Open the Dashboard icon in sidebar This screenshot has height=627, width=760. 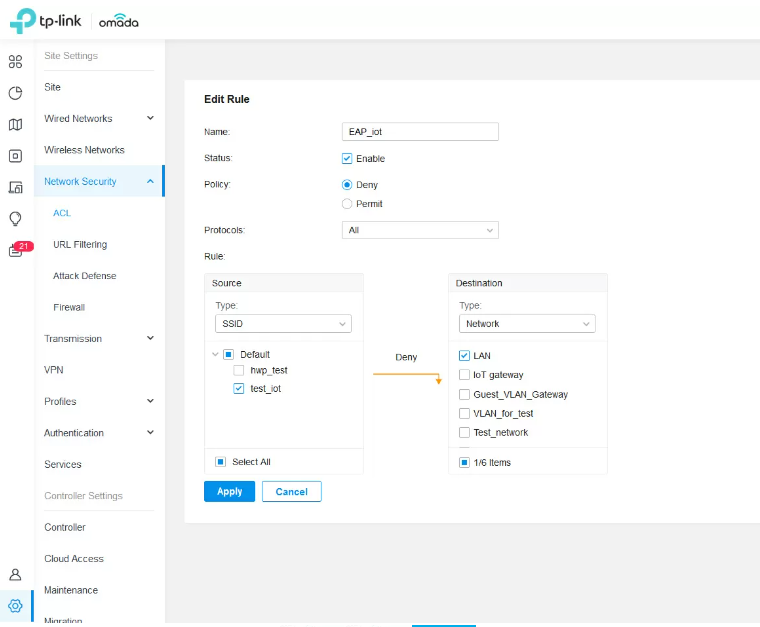15,62
